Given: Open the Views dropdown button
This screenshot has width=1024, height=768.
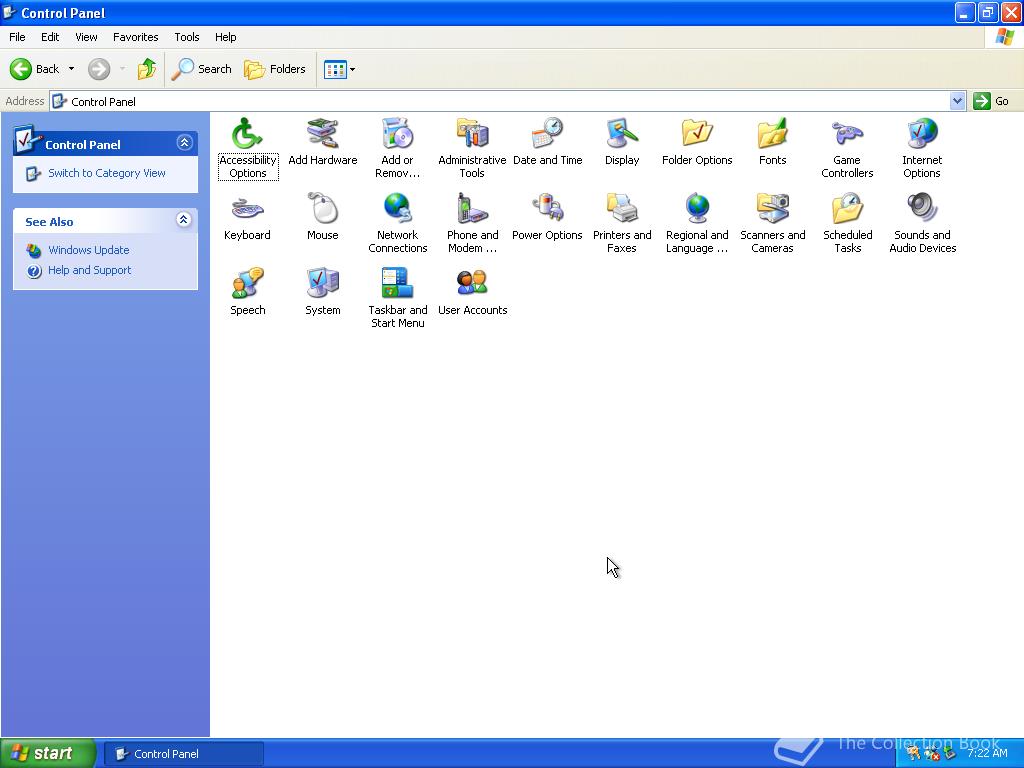Looking at the screenshot, I should pyautogui.click(x=340, y=69).
